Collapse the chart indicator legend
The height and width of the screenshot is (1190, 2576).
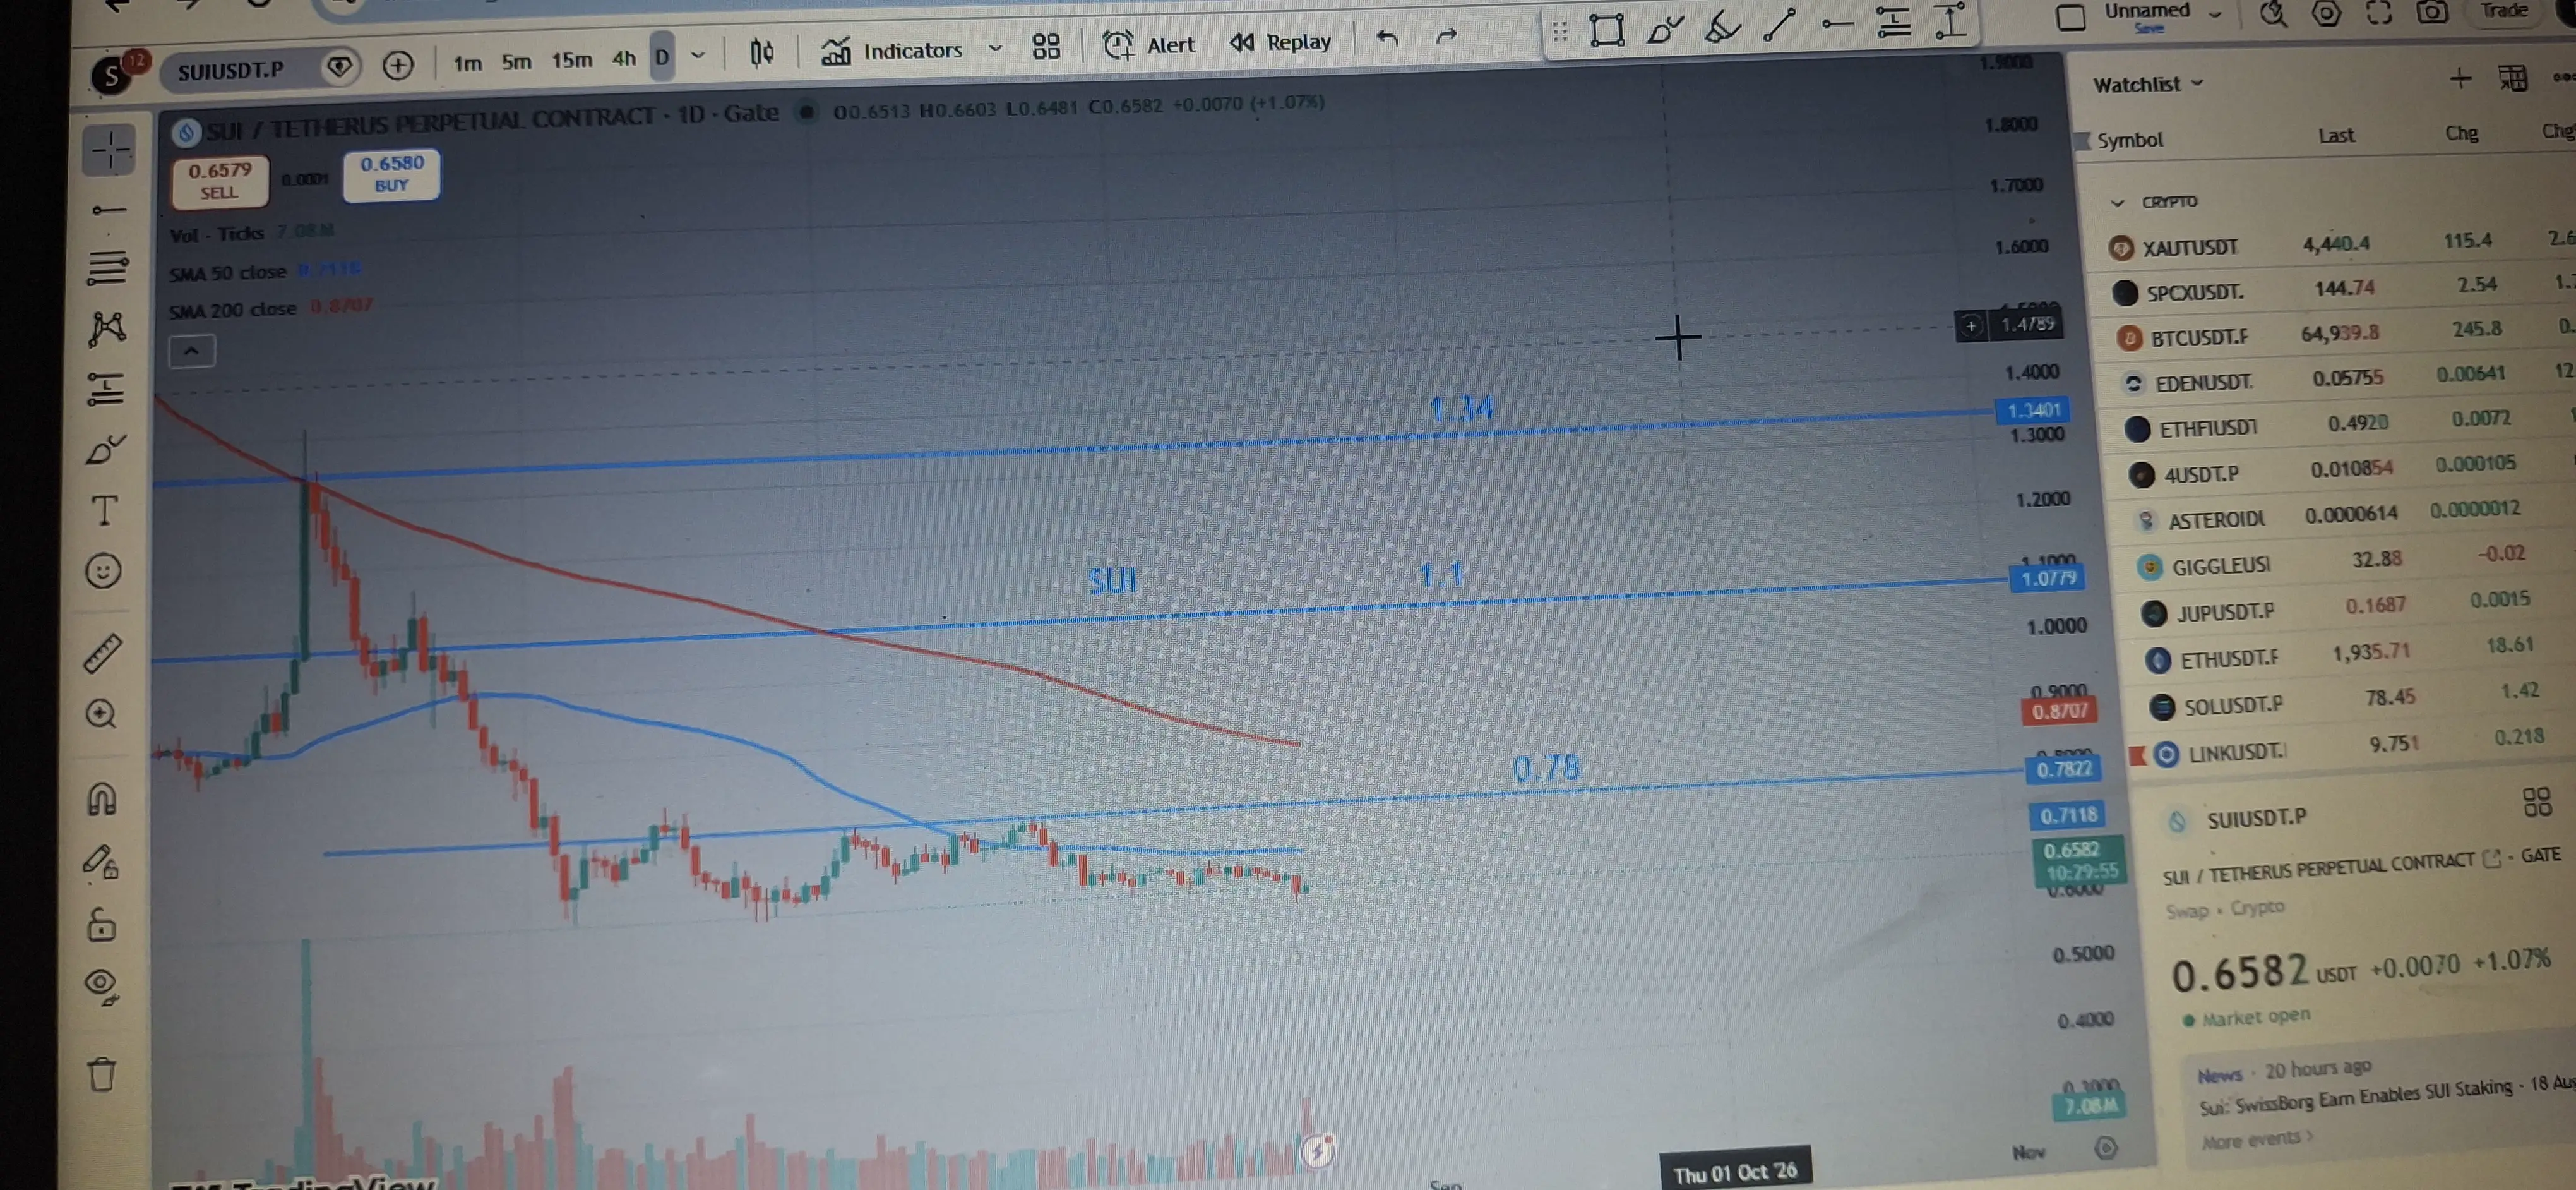coord(191,351)
